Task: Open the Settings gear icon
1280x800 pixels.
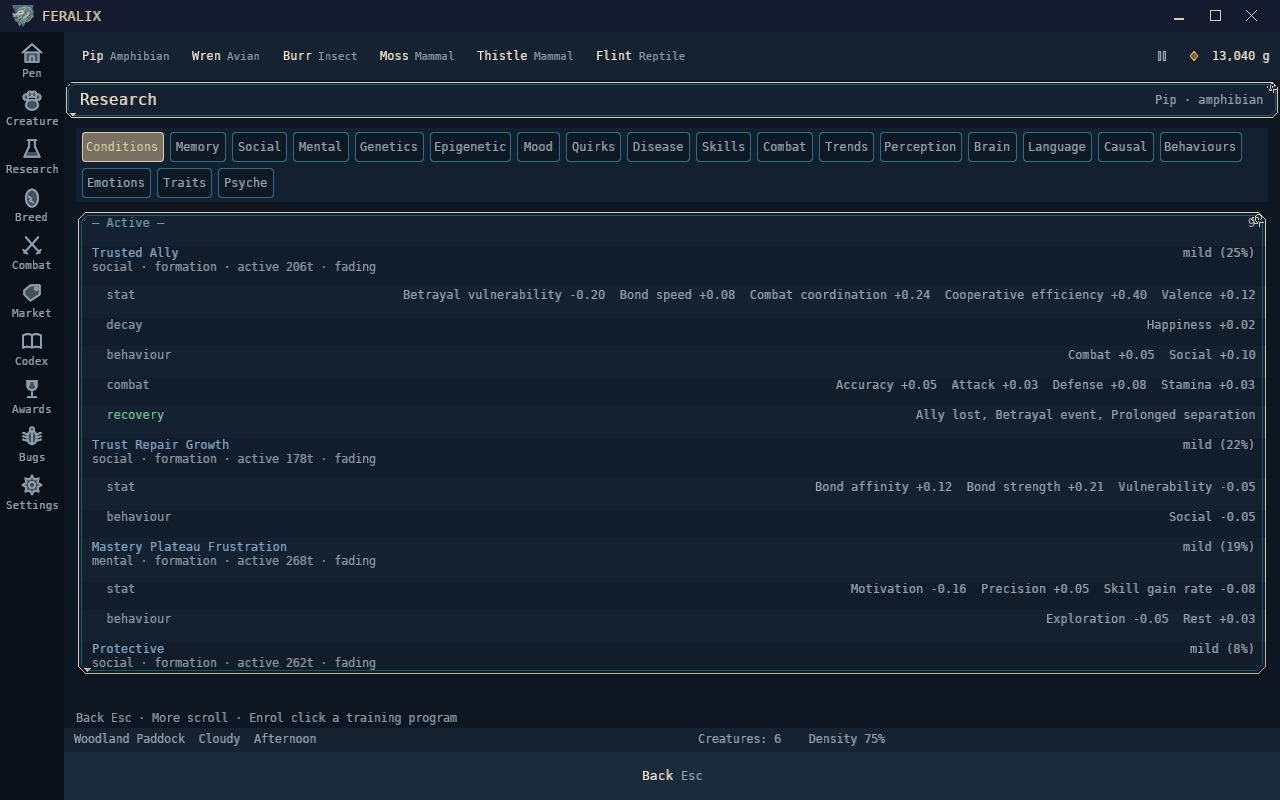Action: point(32,484)
